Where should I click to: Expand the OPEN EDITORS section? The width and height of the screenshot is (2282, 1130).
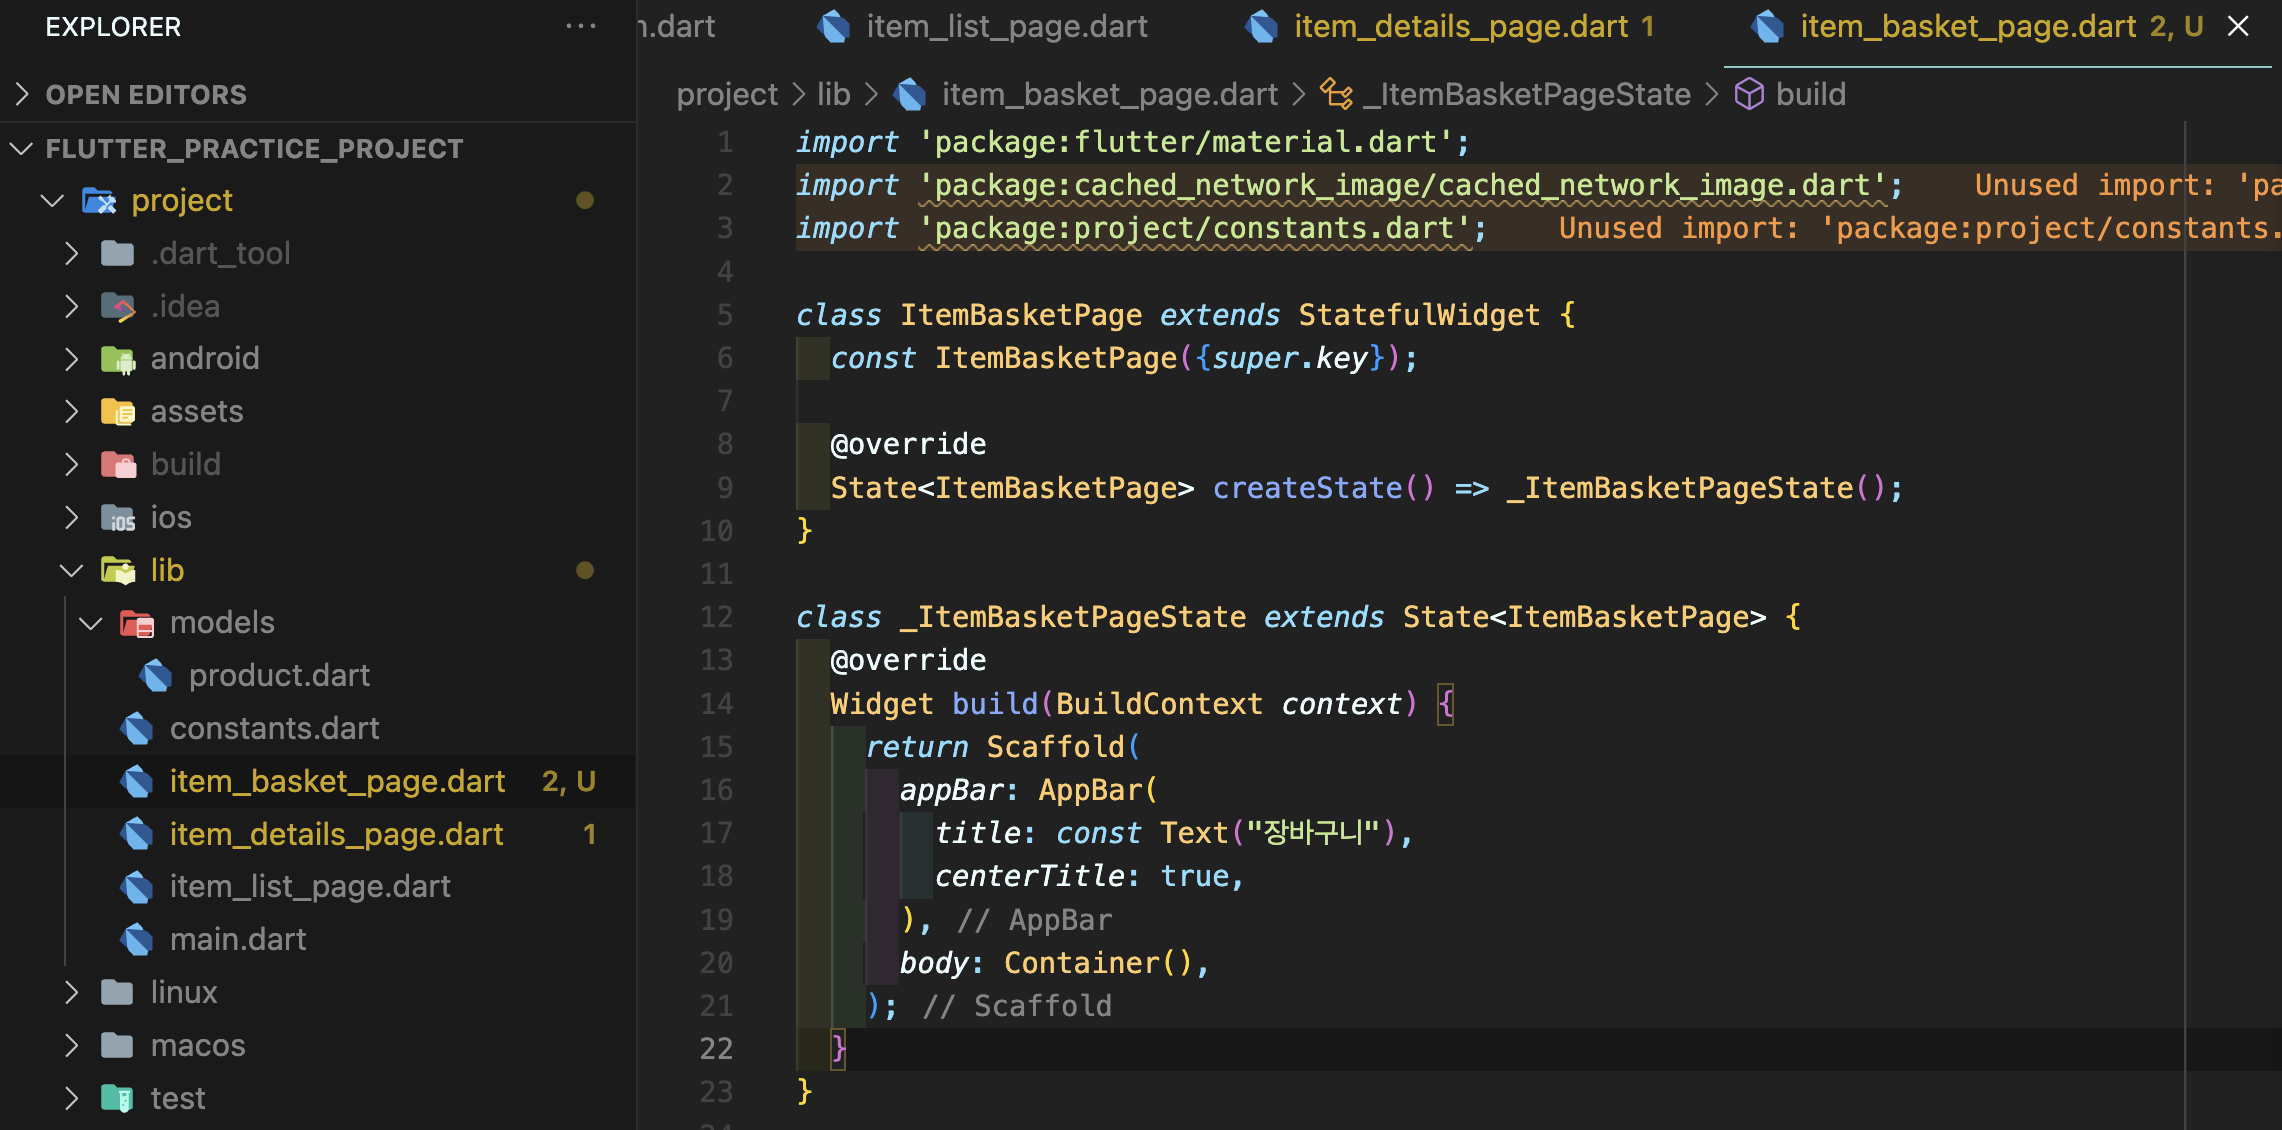coord(22,94)
